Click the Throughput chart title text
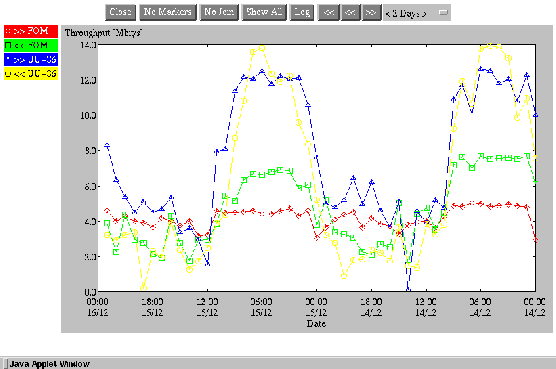This screenshot has height=369, width=556. coord(103,33)
